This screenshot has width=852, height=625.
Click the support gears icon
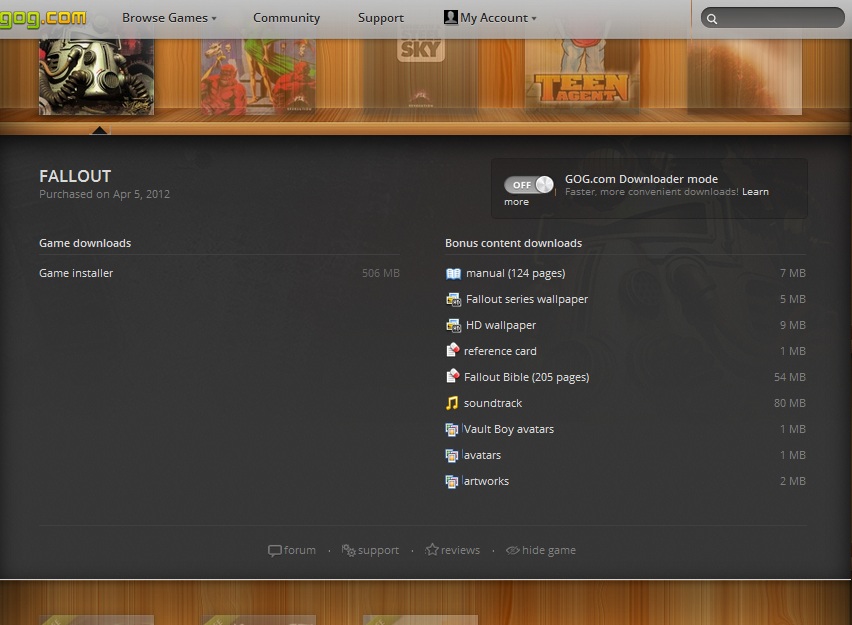(348, 550)
